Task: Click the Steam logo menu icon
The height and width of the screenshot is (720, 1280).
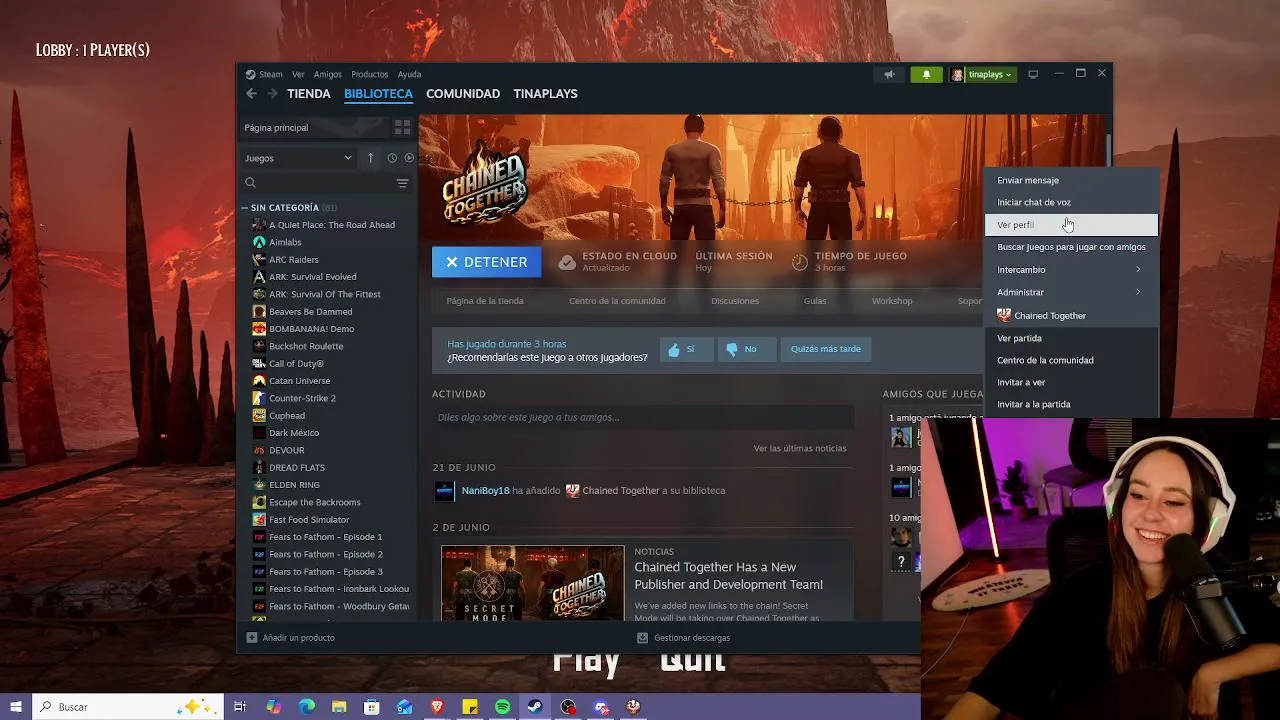Action: tap(251, 74)
